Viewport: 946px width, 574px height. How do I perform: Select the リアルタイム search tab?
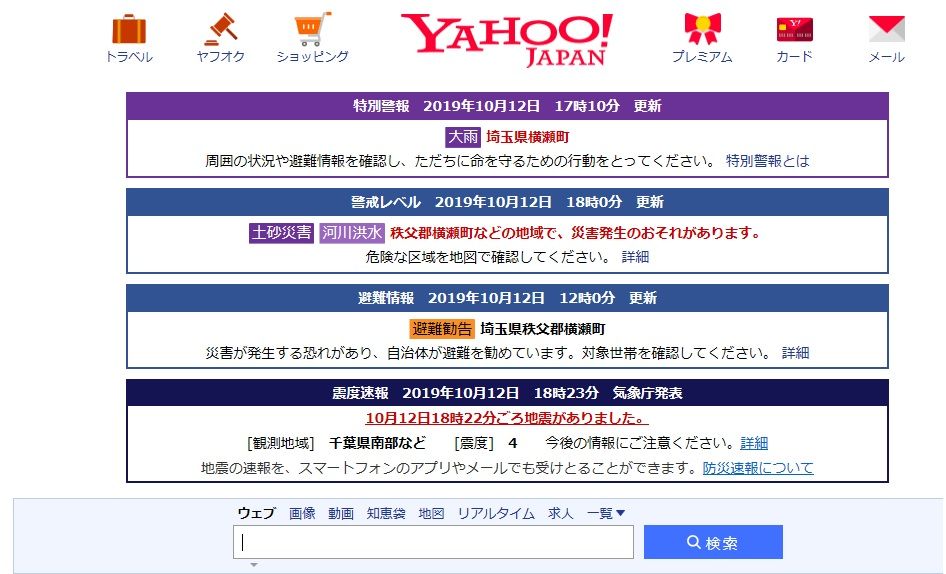point(496,514)
